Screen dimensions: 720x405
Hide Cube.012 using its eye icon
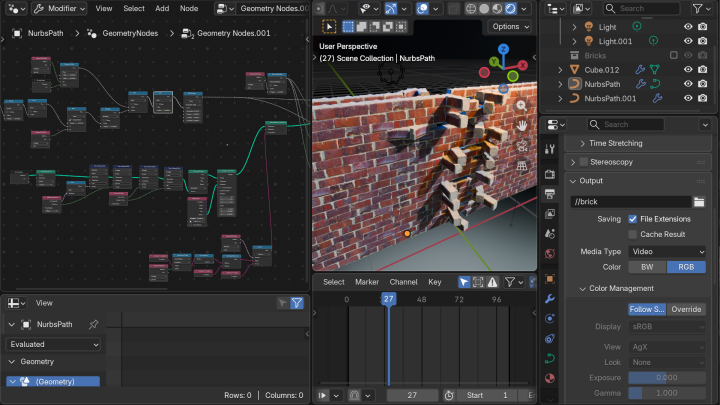[x=688, y=70]
